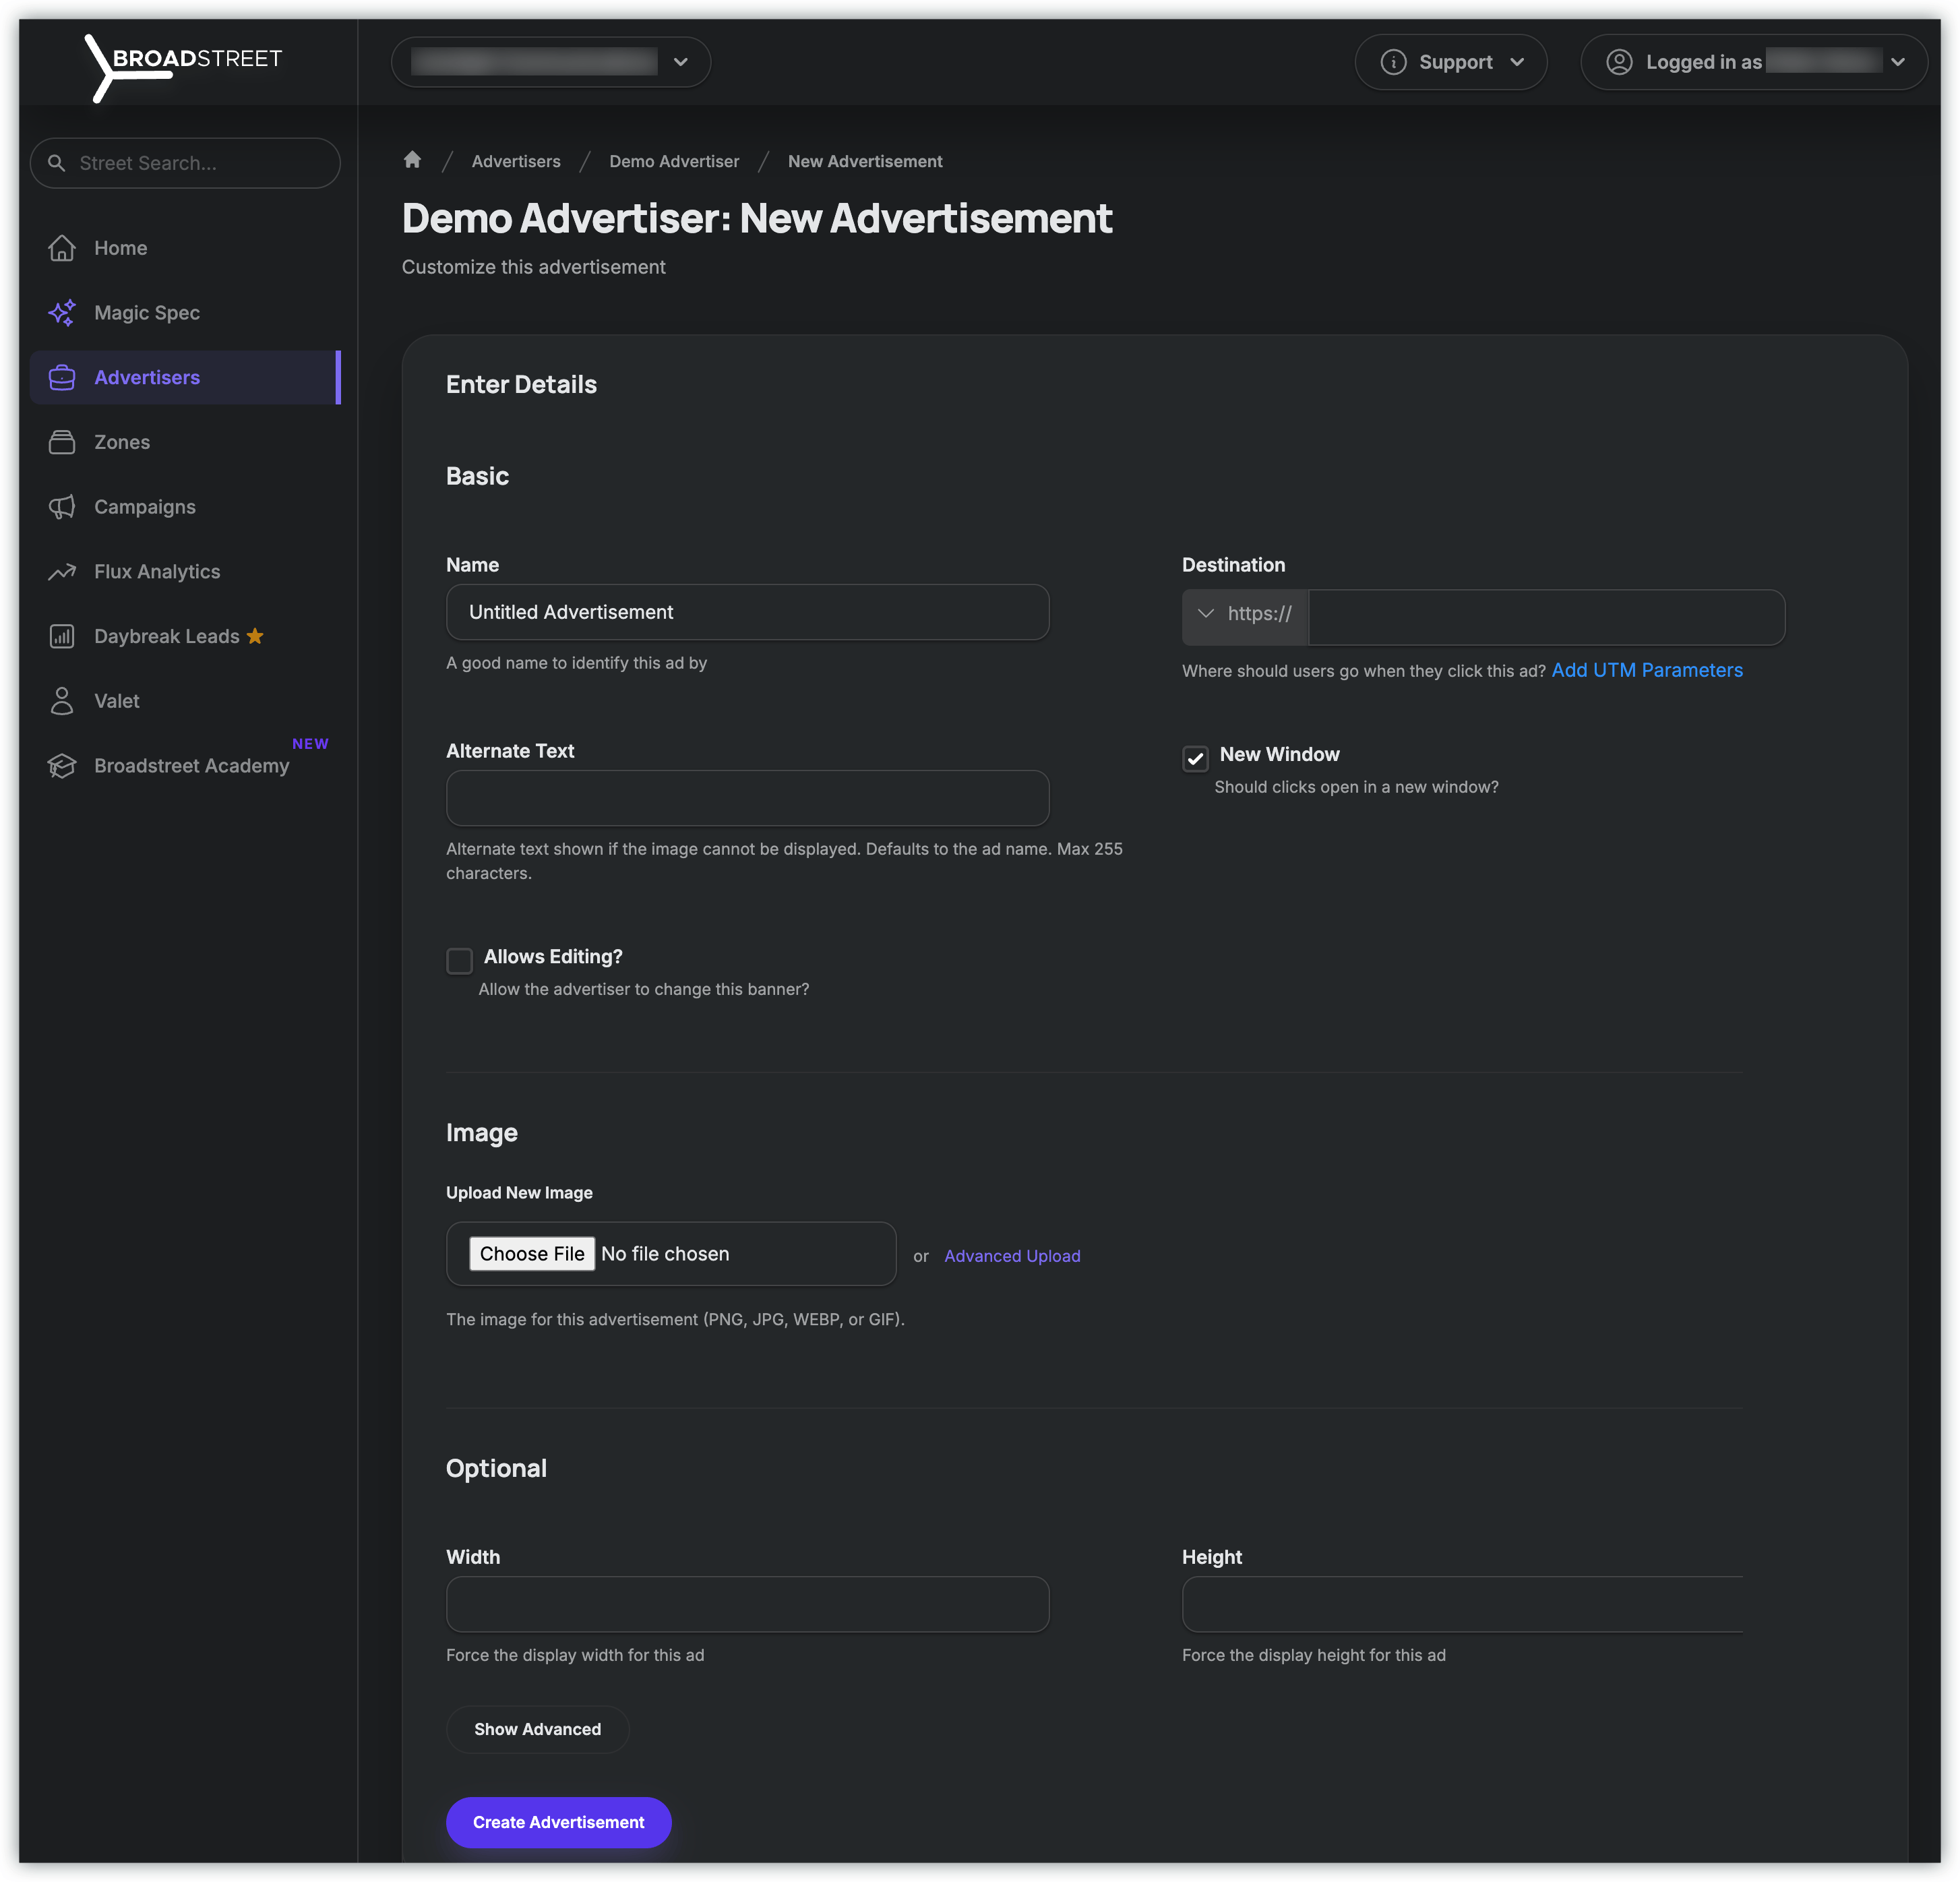This screenshot has width=1960, height=1882.
Task: Open the Logged in as account menu
Action: 1754,62
